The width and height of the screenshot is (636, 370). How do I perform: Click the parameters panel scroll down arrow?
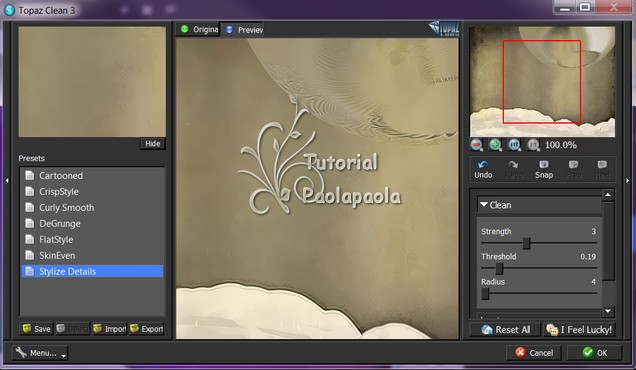click(x=608, y=311)
